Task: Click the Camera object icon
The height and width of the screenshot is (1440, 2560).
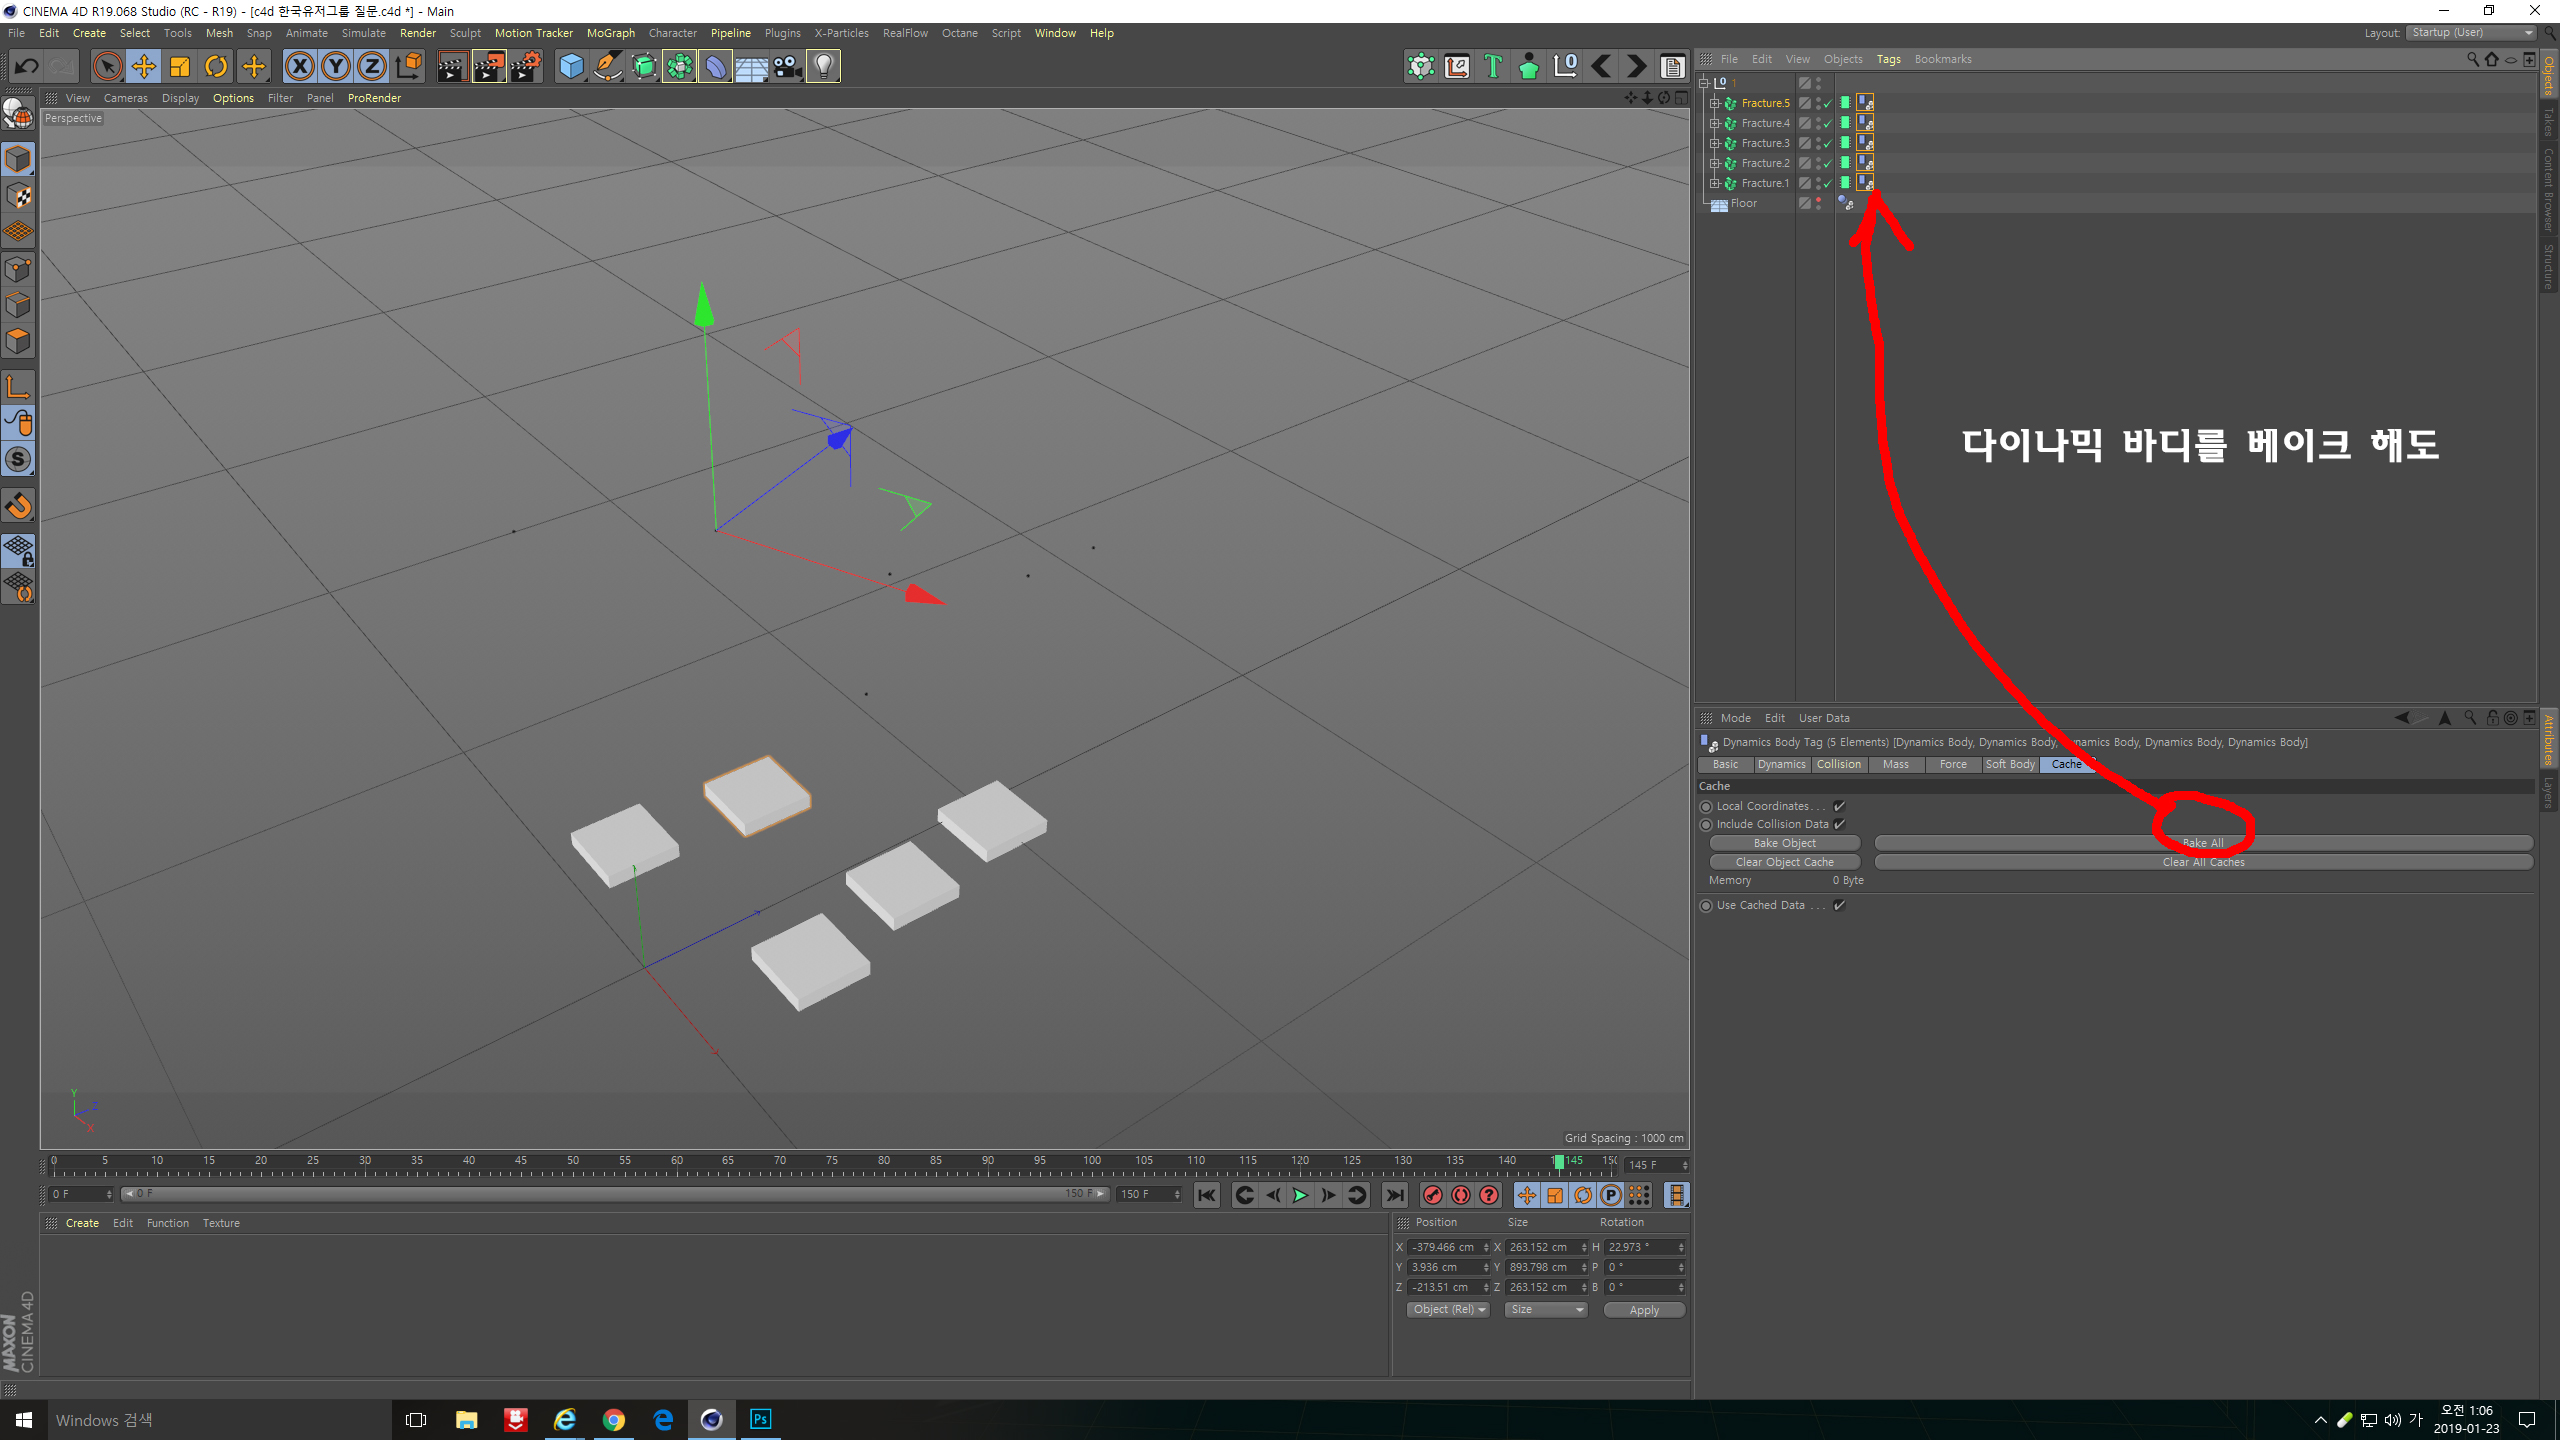Action: pos(787,67)
